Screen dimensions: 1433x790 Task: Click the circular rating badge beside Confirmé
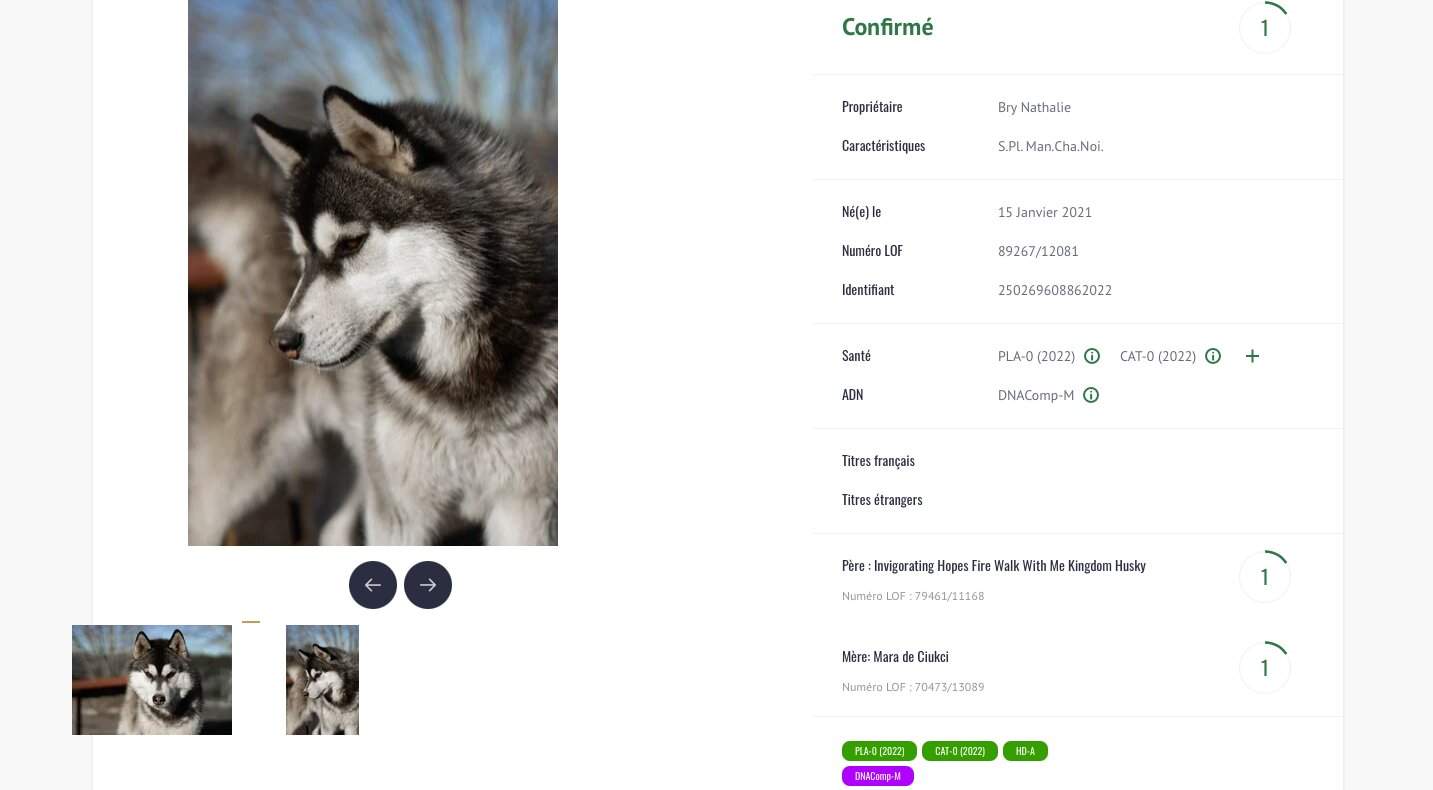pyautogui.click(x=1265, y=28)
